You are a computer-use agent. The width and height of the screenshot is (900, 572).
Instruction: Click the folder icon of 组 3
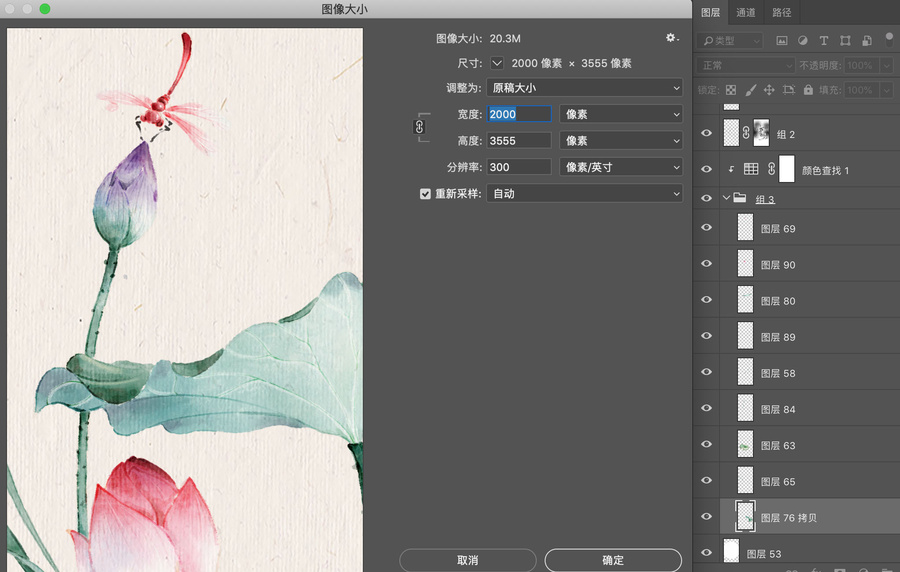pos(740,198)
